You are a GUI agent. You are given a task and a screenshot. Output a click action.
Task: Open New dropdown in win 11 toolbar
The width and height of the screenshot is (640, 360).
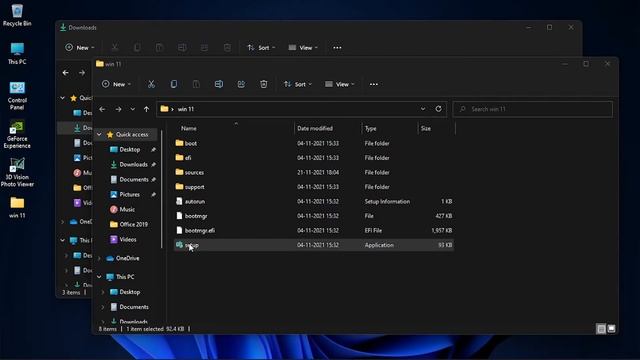(x=116, y=84)
